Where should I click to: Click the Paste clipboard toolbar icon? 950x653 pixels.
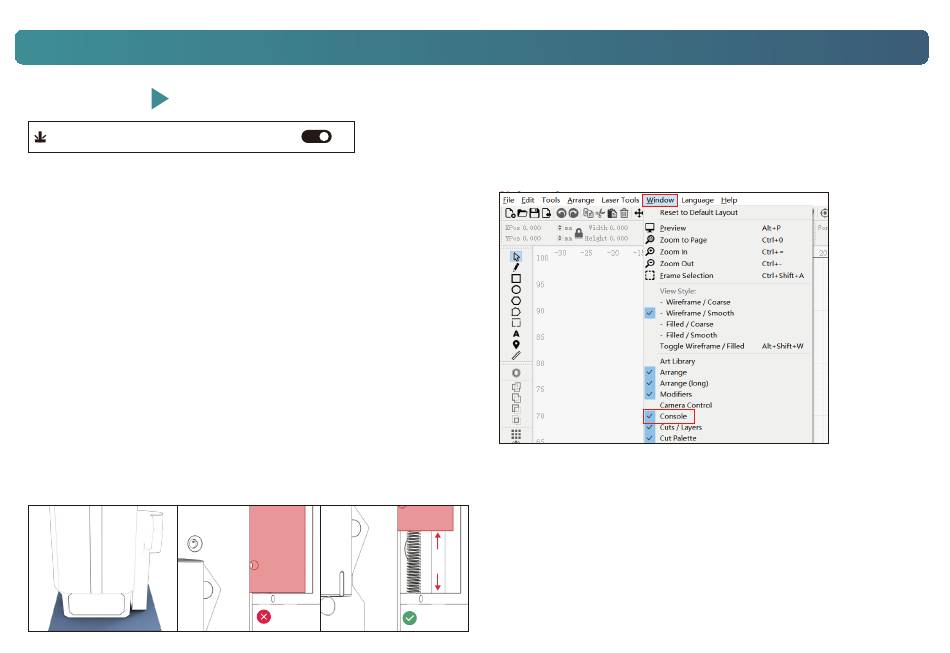612,213
